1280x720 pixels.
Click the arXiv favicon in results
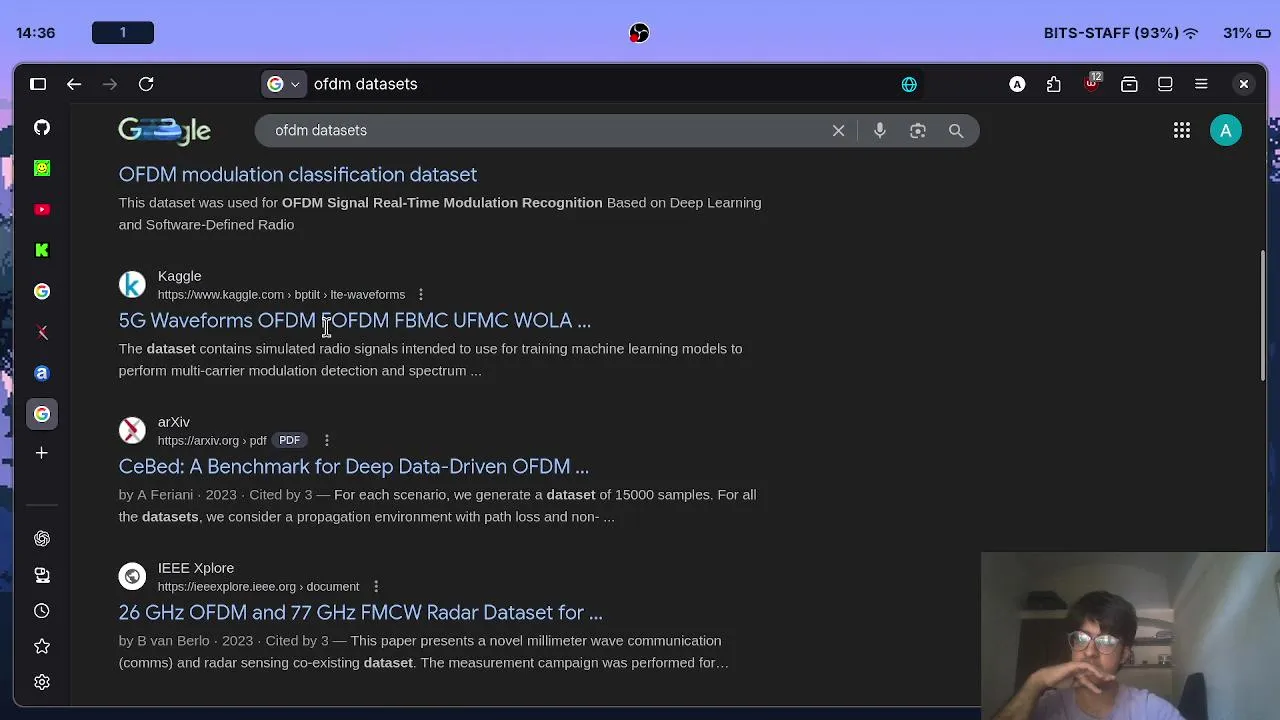click(132, 430)
